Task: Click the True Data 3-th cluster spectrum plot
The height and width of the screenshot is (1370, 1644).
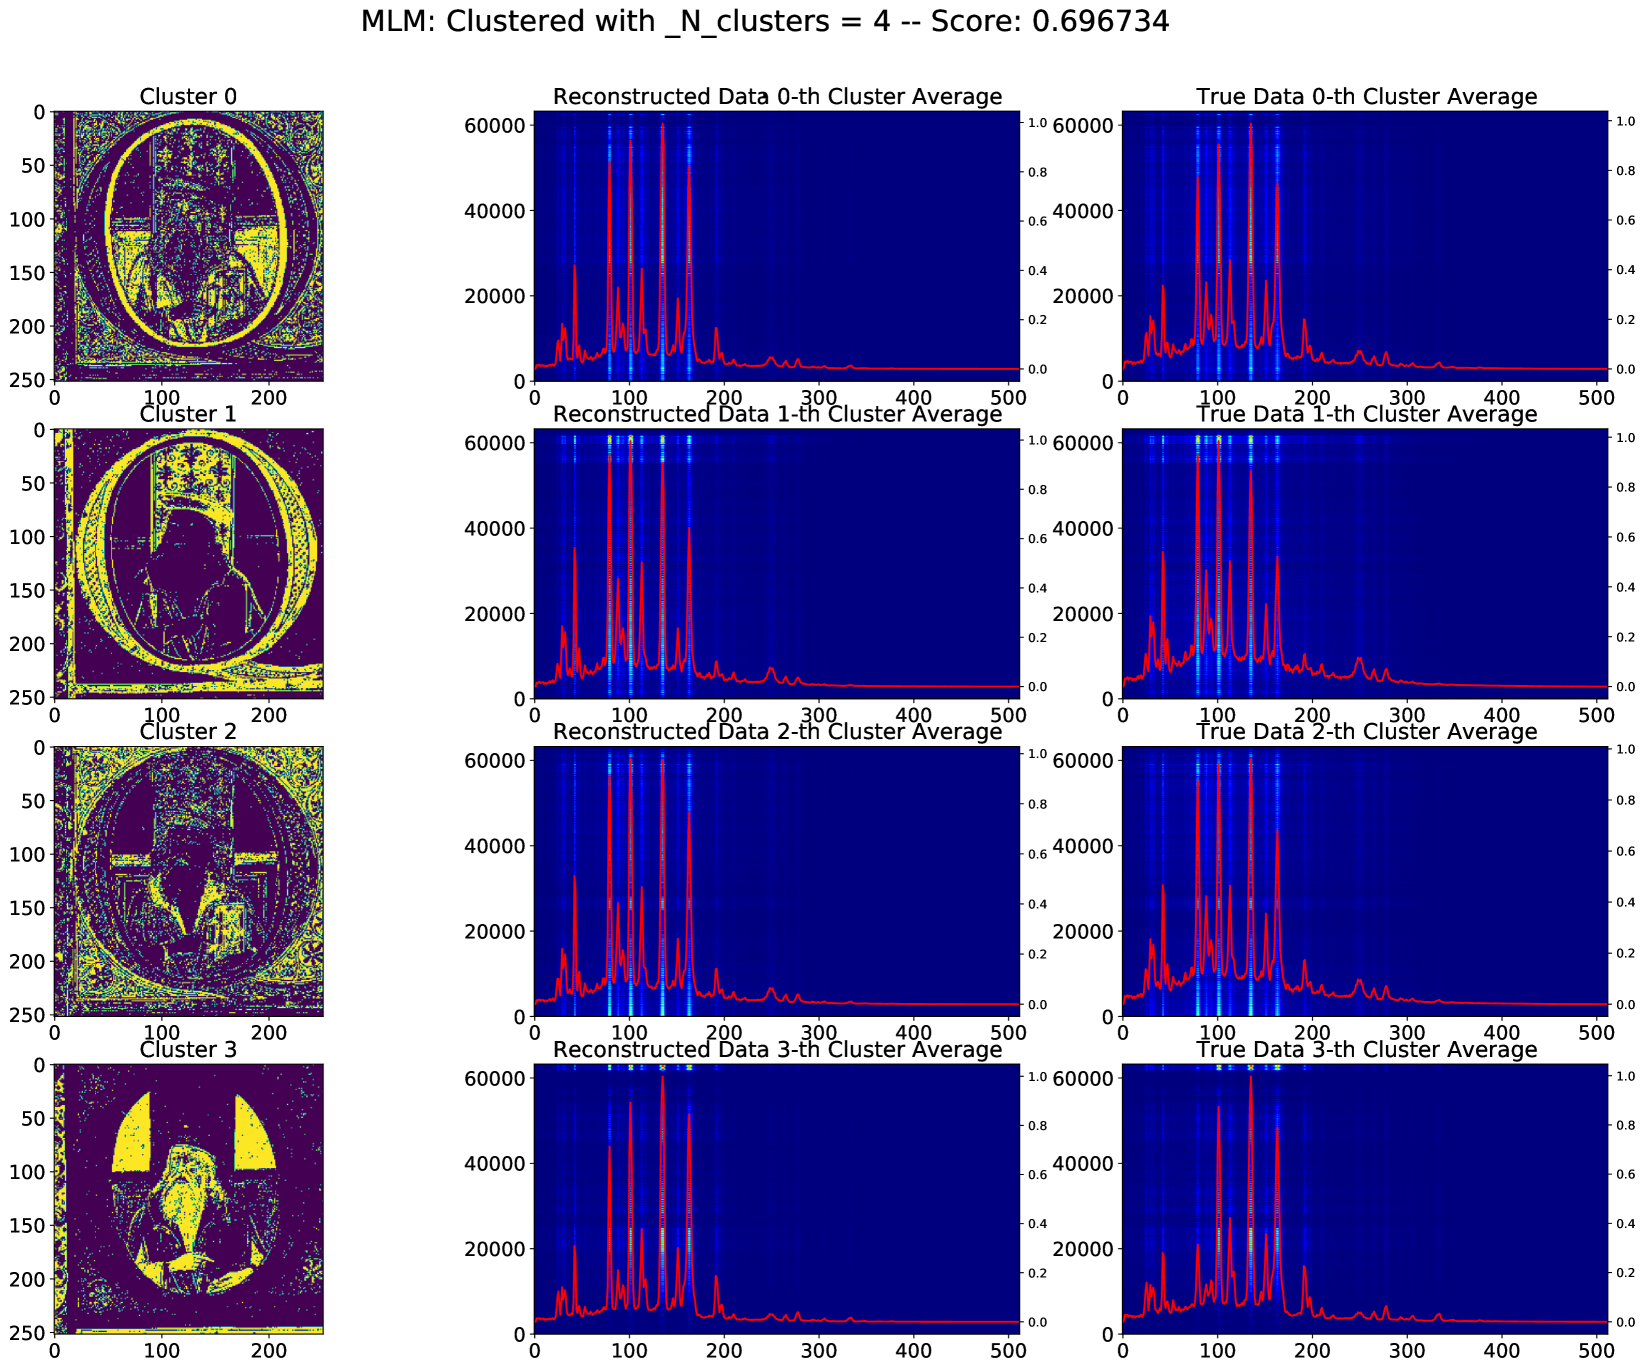Action: coord(1365,1199)
